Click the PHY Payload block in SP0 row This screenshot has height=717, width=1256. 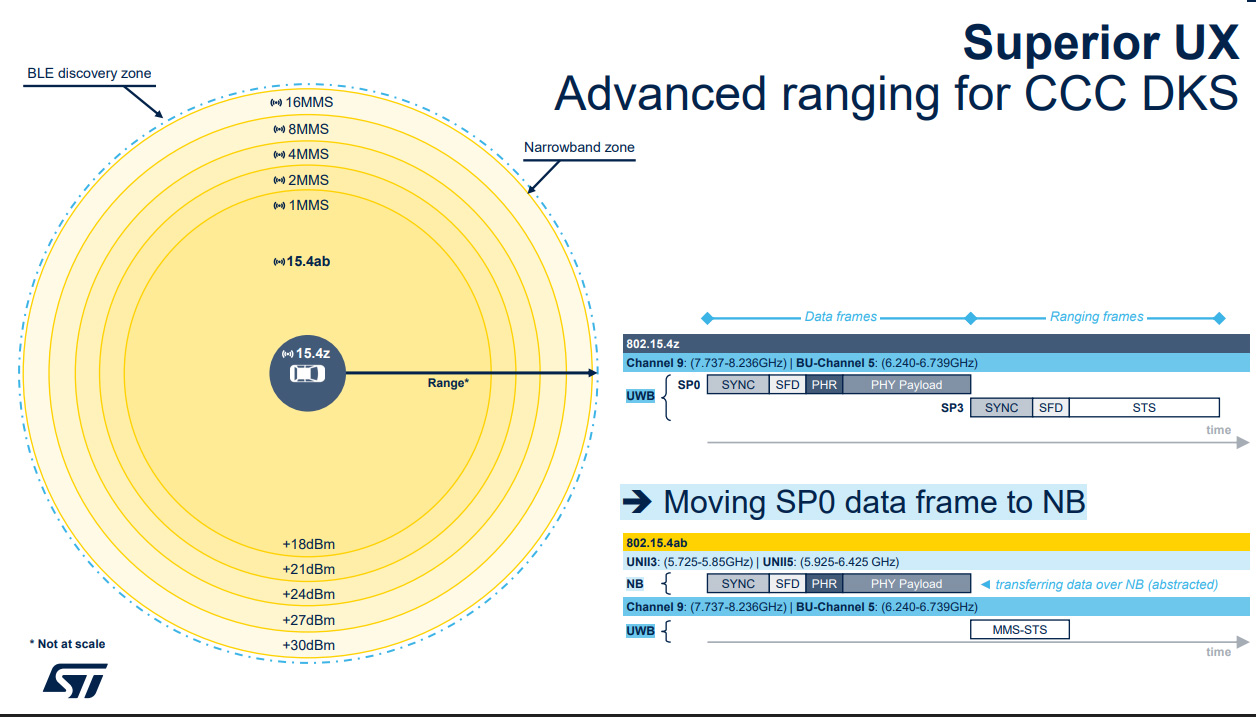click(x=906, y=385)
